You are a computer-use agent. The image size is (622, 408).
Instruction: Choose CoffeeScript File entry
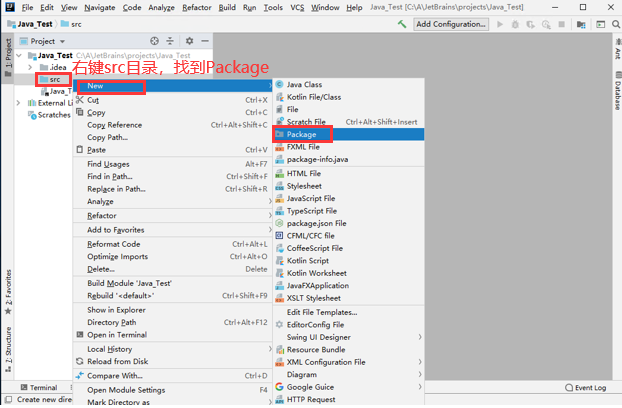pyautogui.click(x=348, y=248)
